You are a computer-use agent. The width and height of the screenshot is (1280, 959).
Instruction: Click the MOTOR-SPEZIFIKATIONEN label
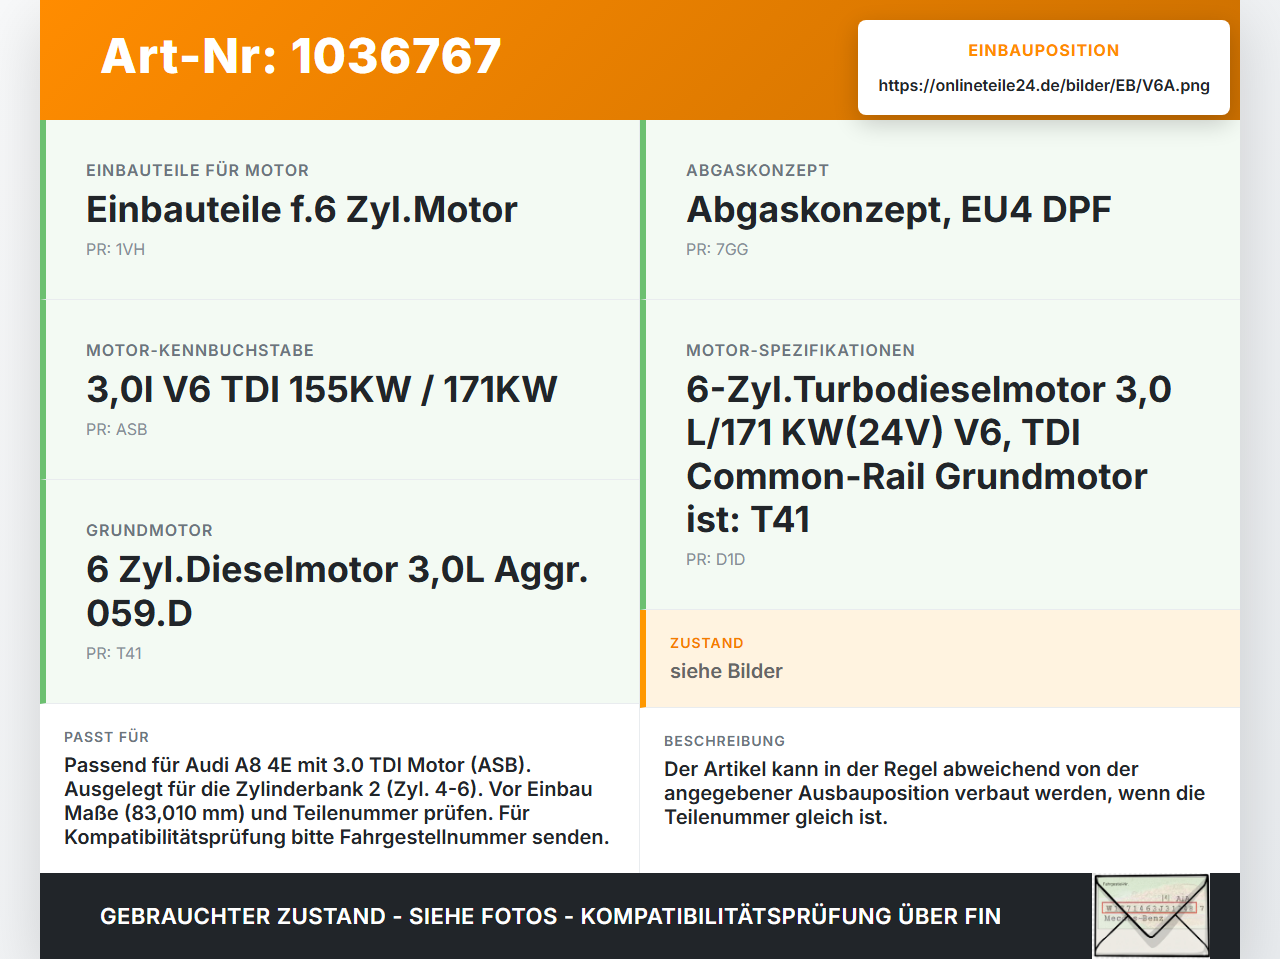[x=800, y=350]
